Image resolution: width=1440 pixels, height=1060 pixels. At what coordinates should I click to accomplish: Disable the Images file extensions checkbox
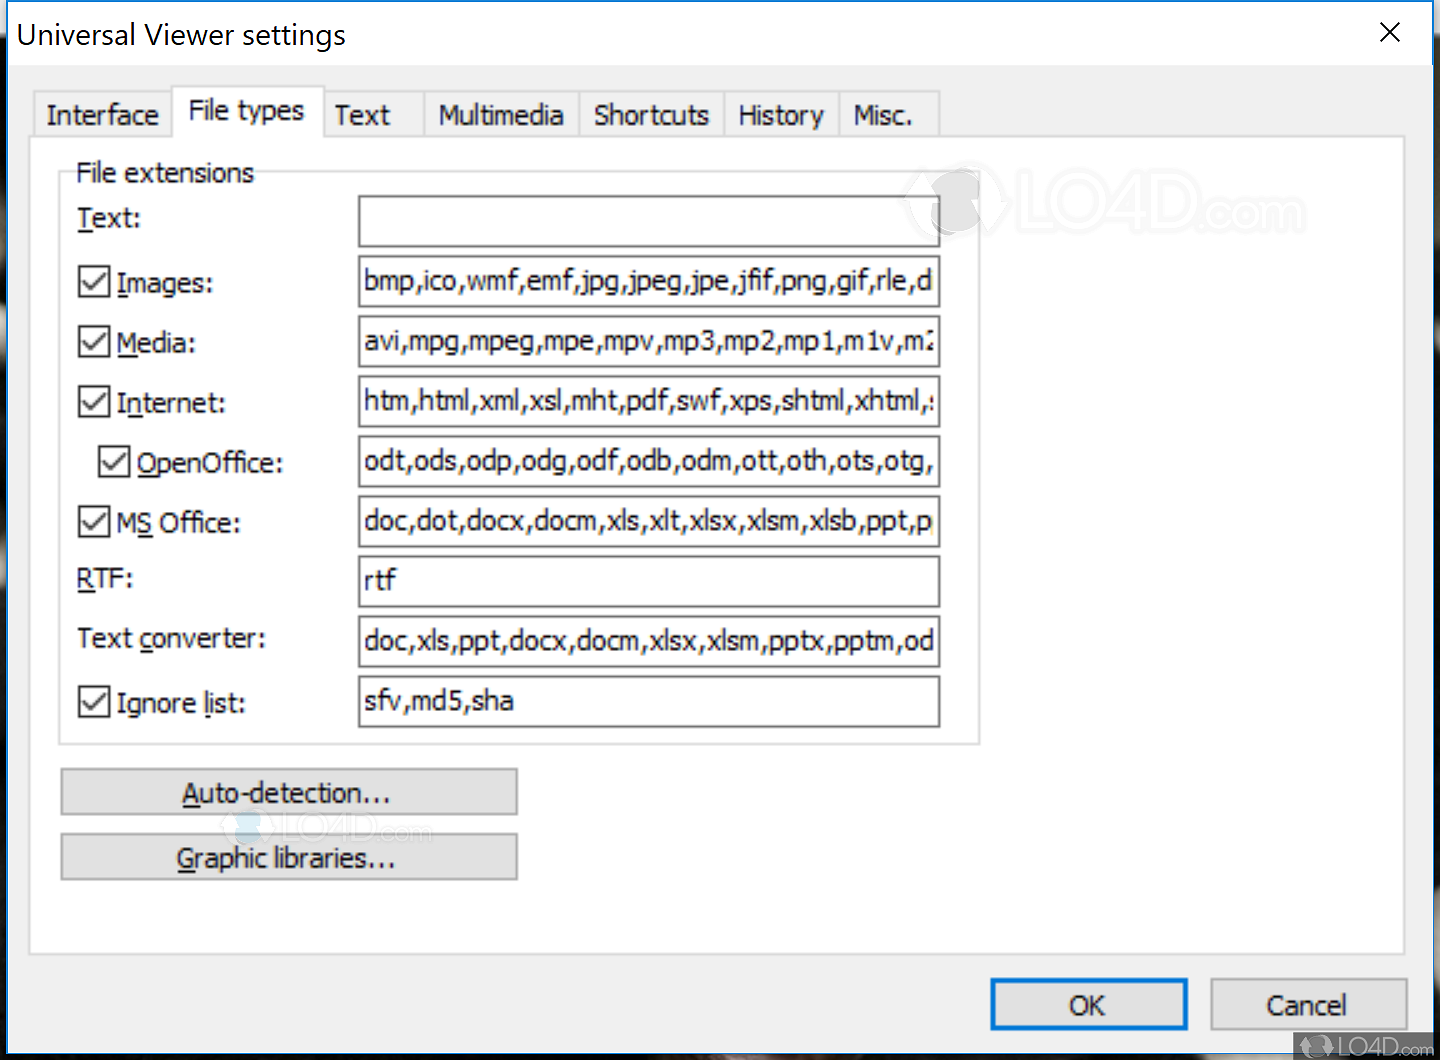(93, 281)
